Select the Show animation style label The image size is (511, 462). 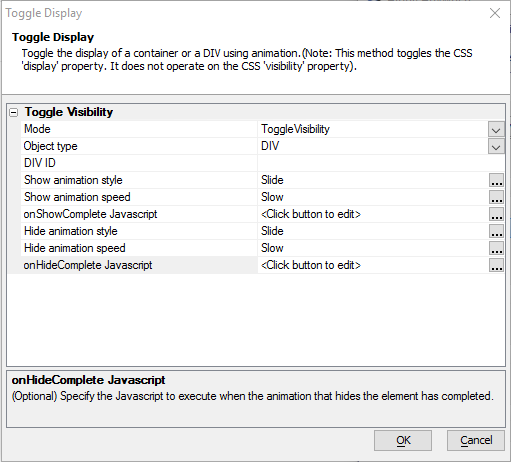click(x=73, y=180)
